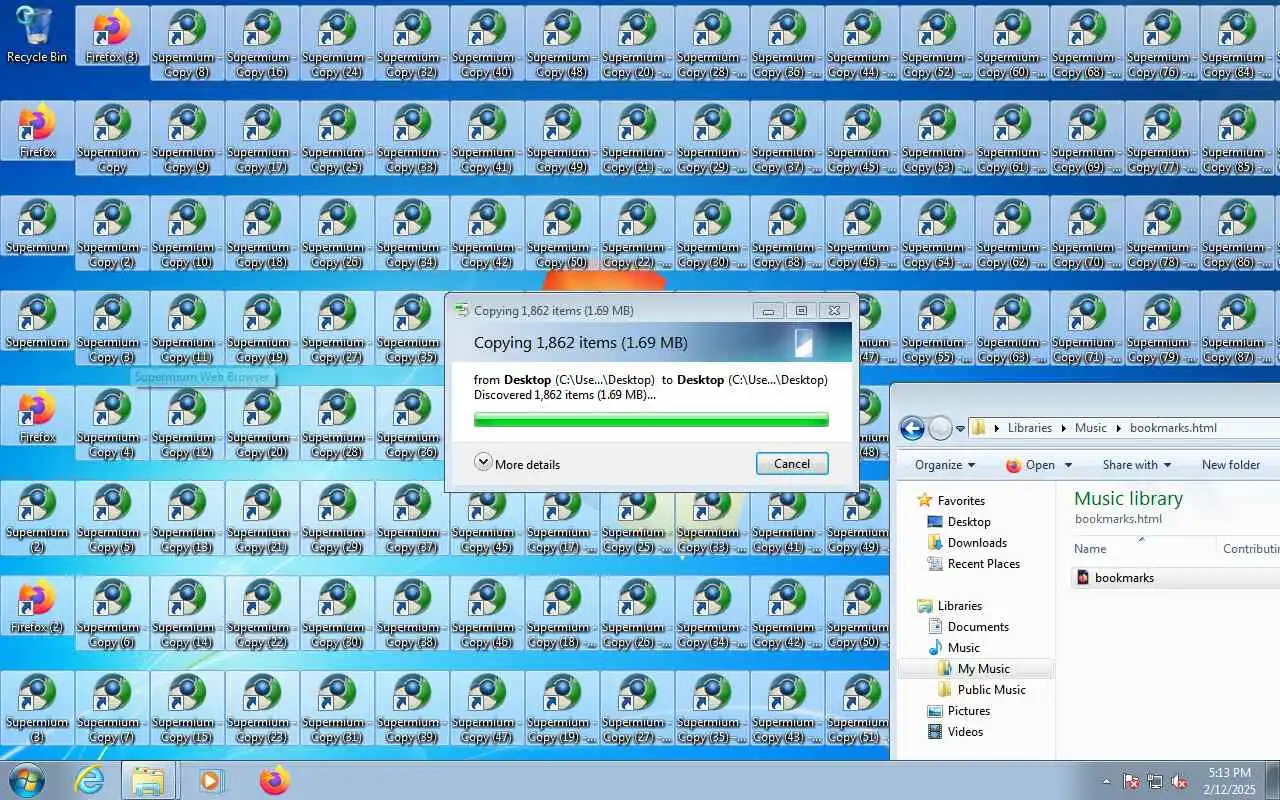Select Supermium - Copy (8) shortcut
Screen dimensions: 1280x800
point(187,43)
